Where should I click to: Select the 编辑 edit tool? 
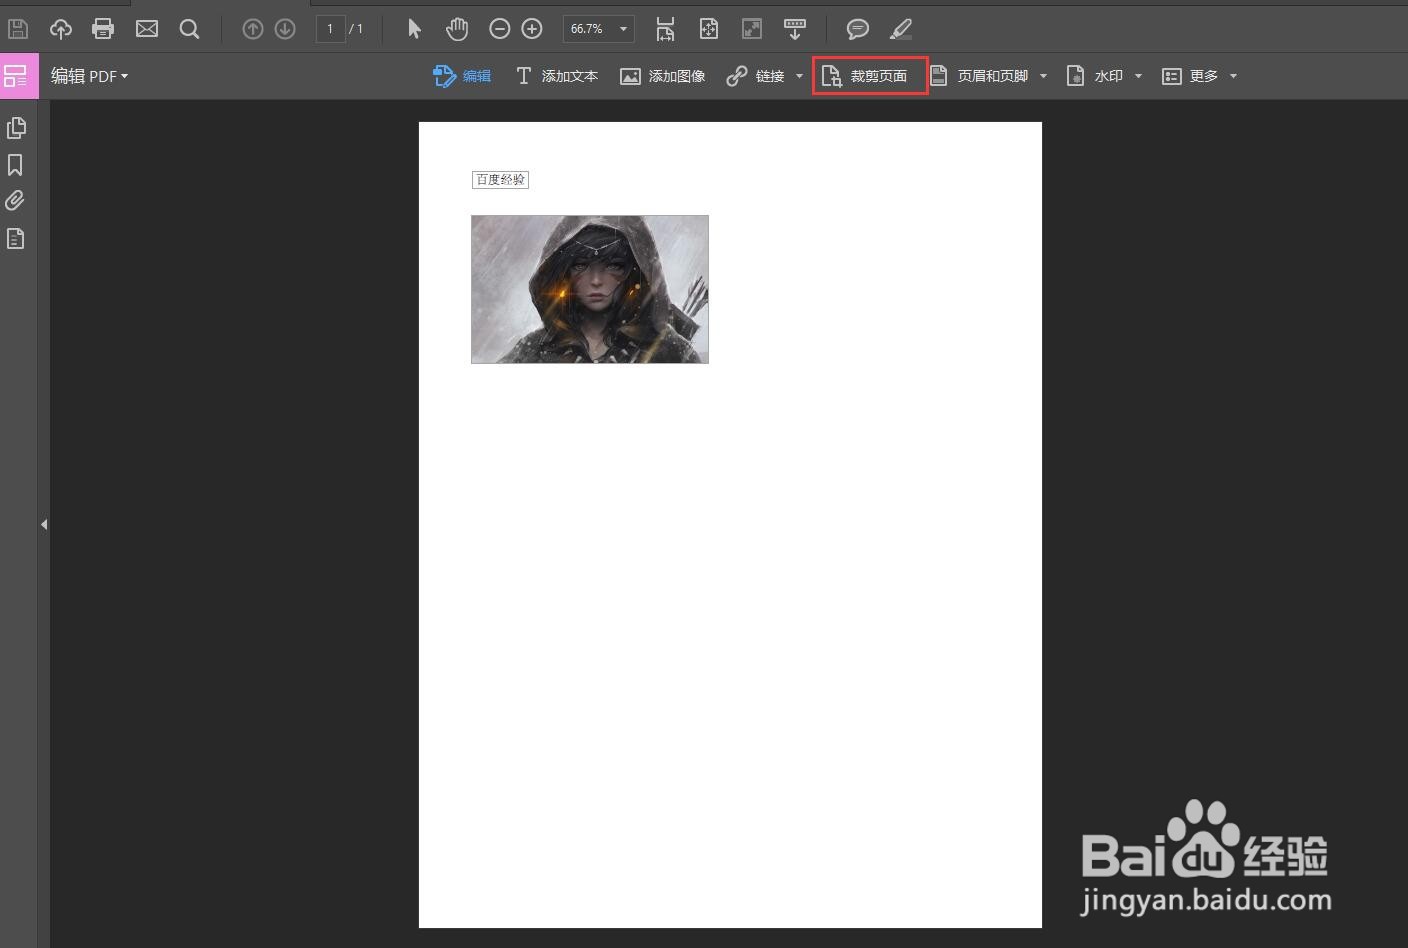pyautogui.click(x=462, y=76)
